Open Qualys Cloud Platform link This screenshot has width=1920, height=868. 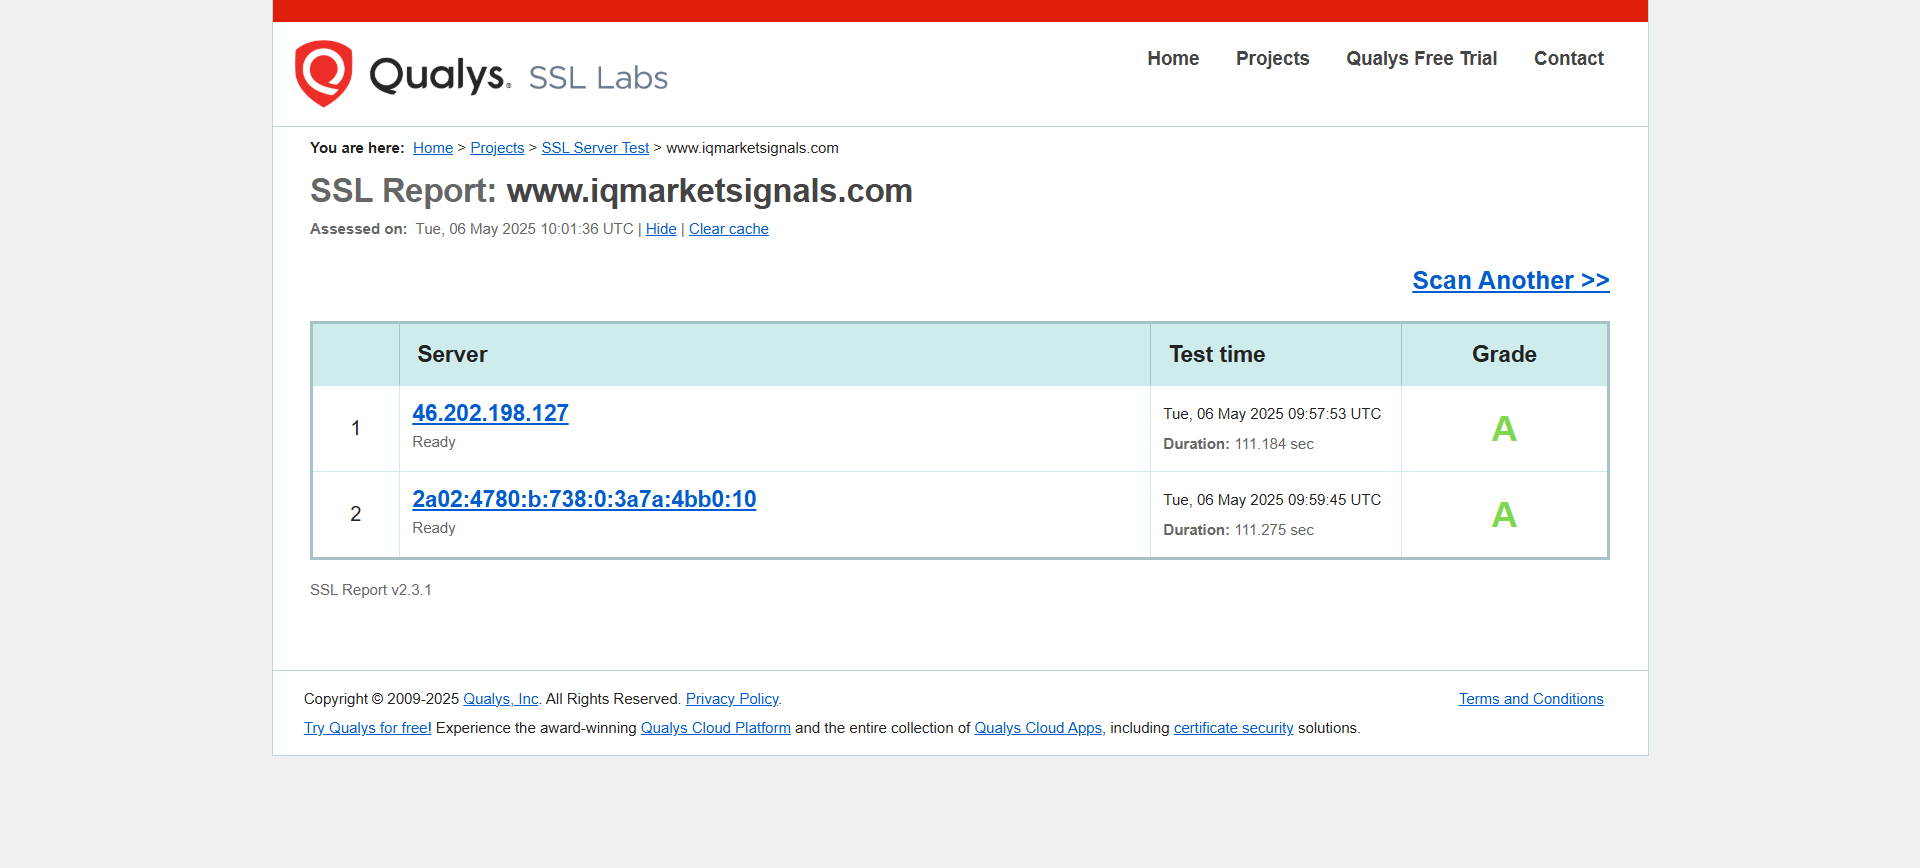(715, 728)
